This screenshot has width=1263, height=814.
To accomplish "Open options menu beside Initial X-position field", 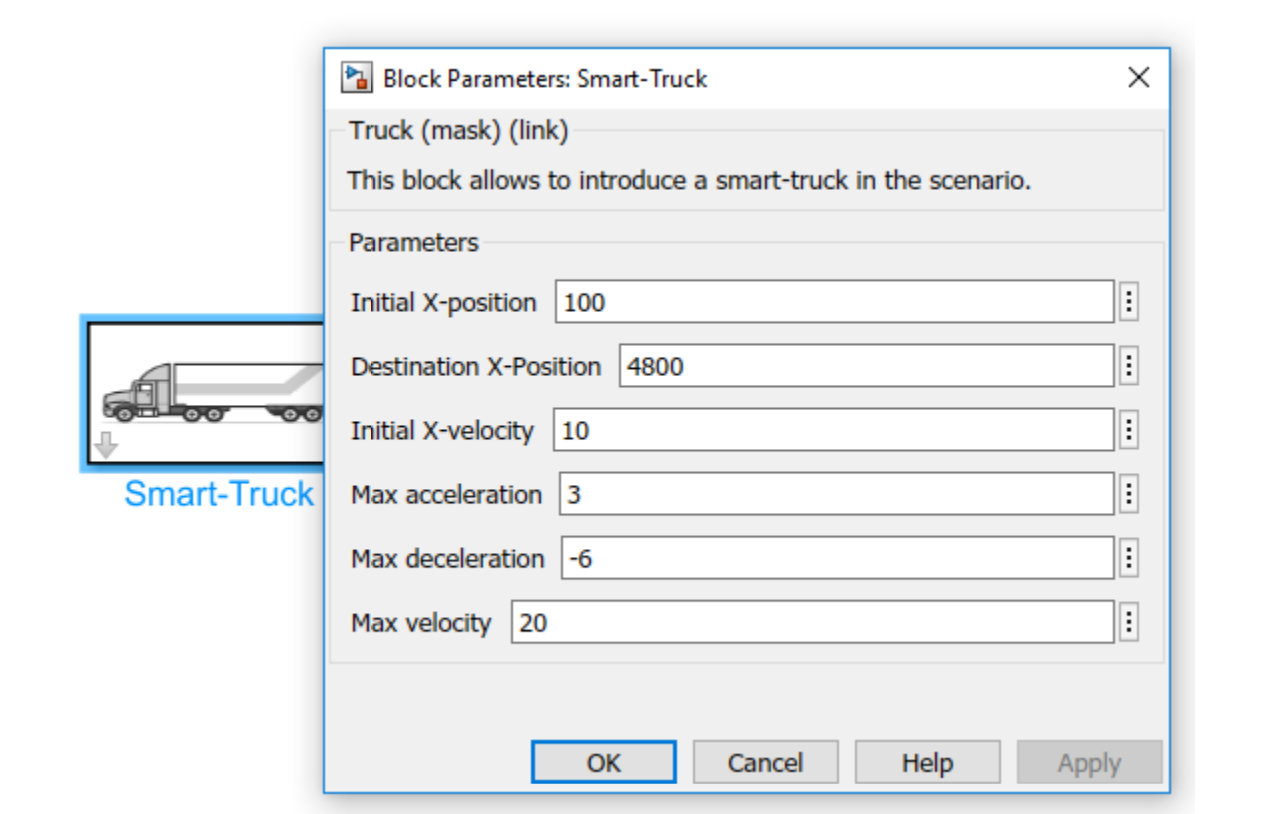I will (x=1129, y=302).
